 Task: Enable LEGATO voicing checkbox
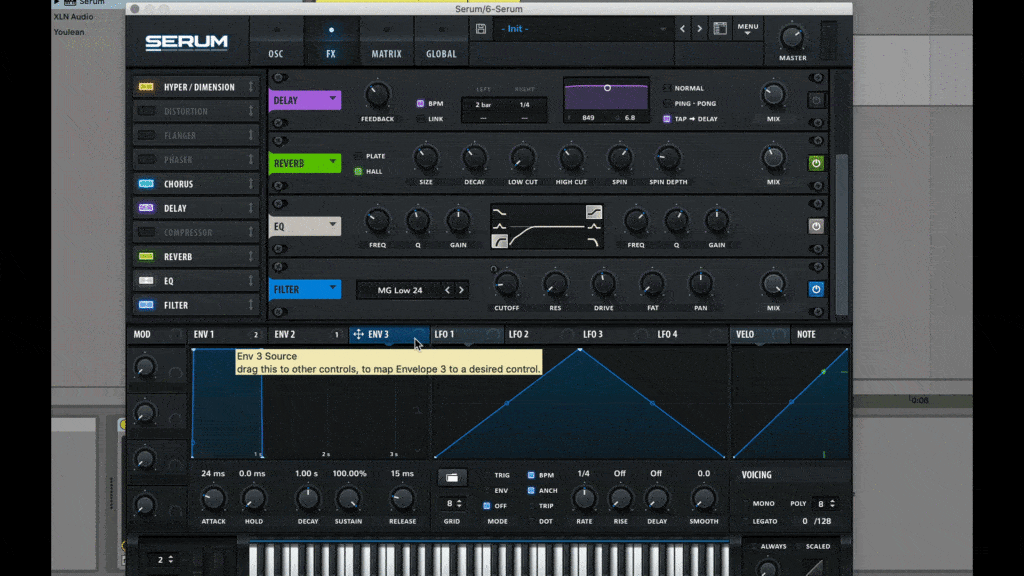746,521
